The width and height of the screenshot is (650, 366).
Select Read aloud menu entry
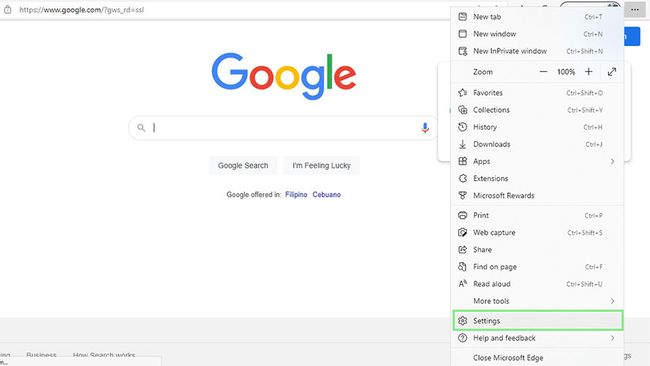tap(537, 284)
